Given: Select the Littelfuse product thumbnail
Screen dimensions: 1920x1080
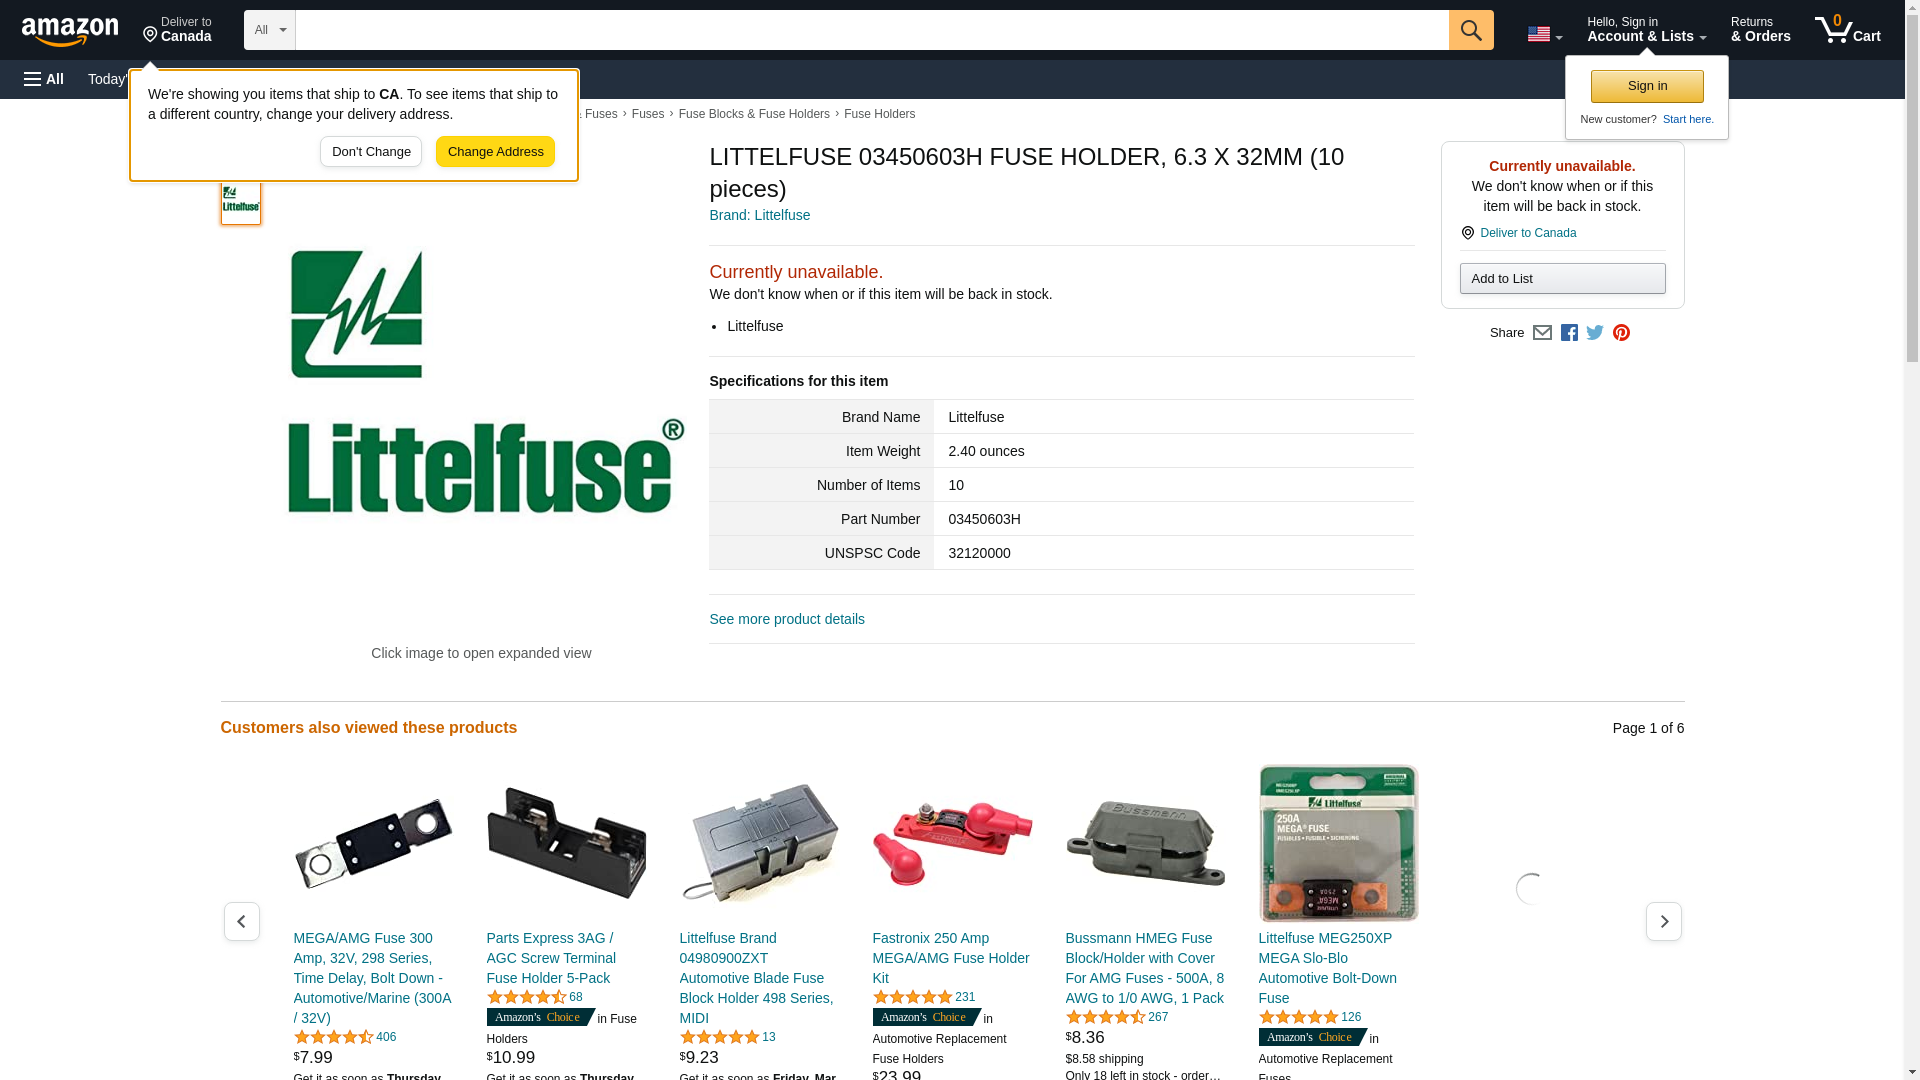Looking at the screenshot, I should 241,203.
